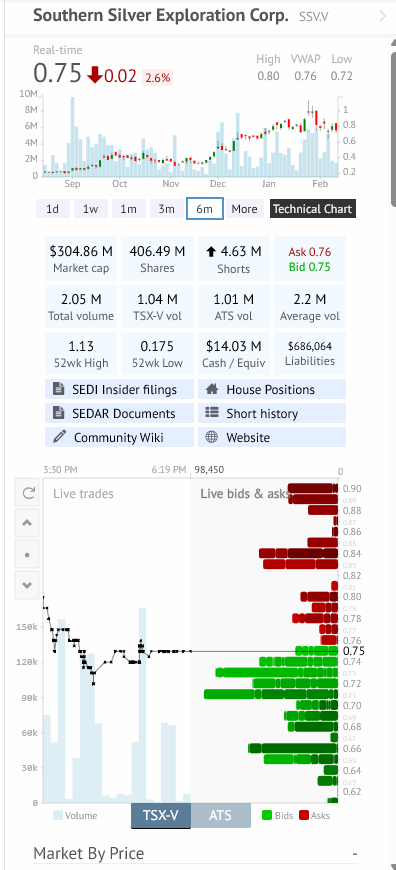Viewport: 396px width, 870px height.
Task: Select the 6m chart range
Action: coord(205,209)
